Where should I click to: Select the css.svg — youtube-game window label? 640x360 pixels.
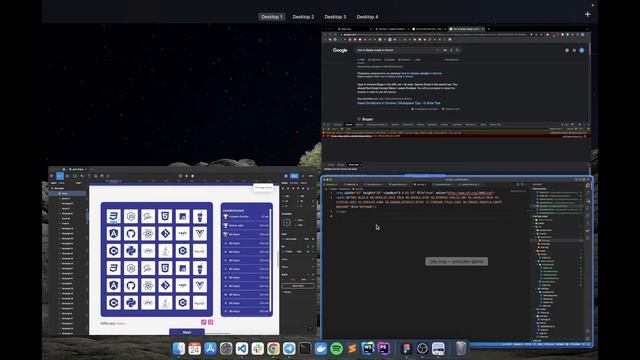[x=456, y=261]
